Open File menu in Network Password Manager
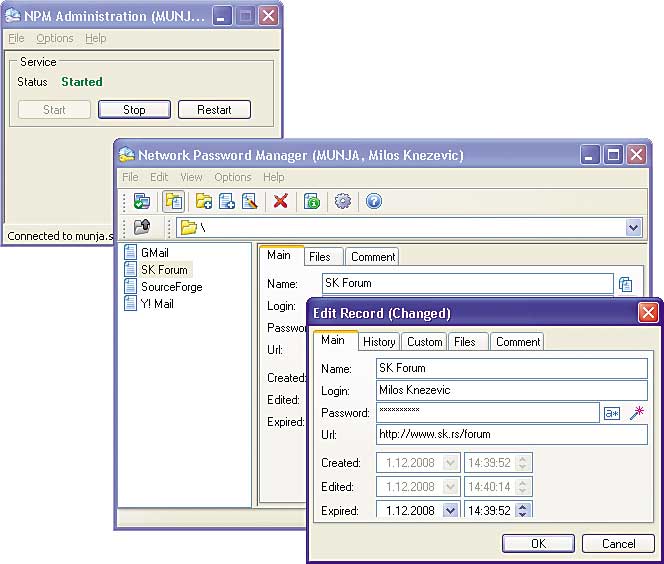The height and width of the screenshot is (564, 664). pos(130,177)
